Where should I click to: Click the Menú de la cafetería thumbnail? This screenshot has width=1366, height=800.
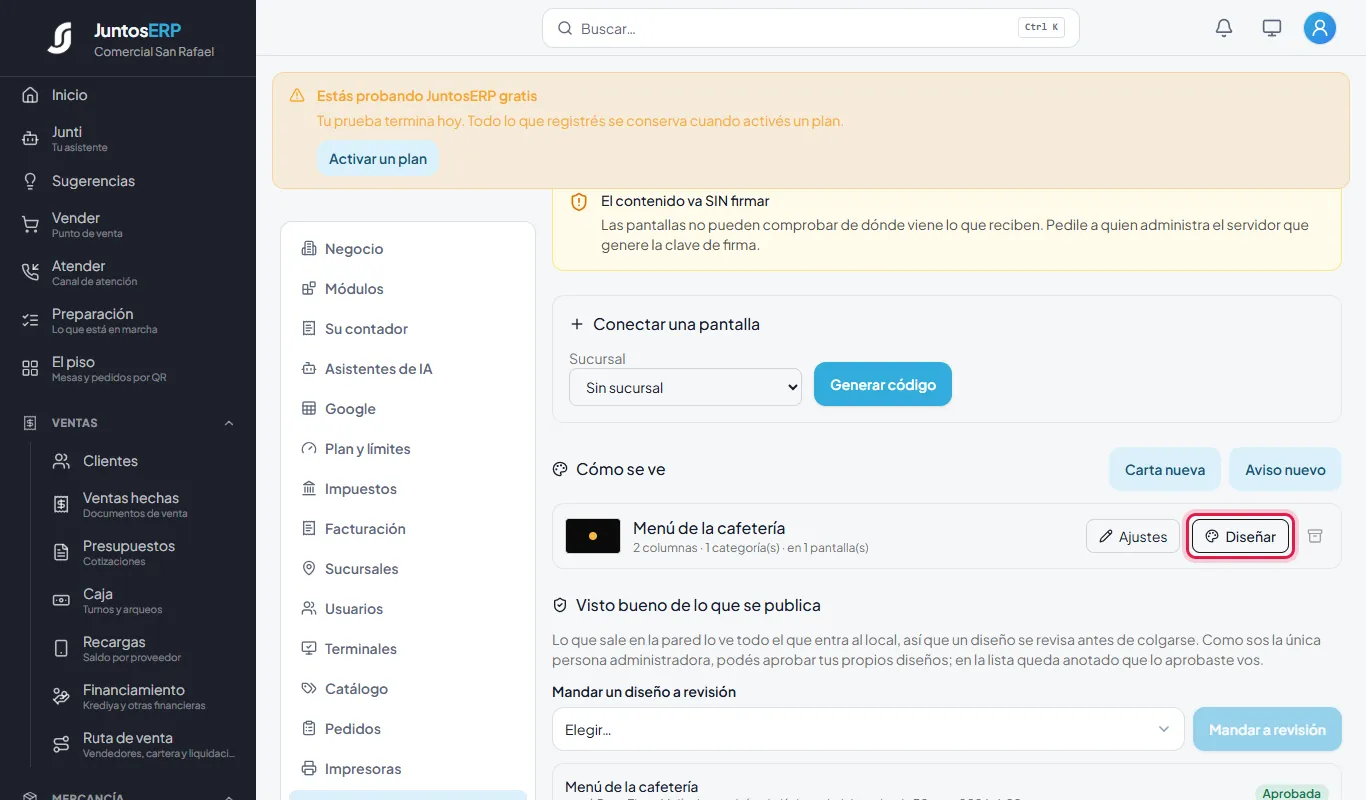[x=593, y=536]
